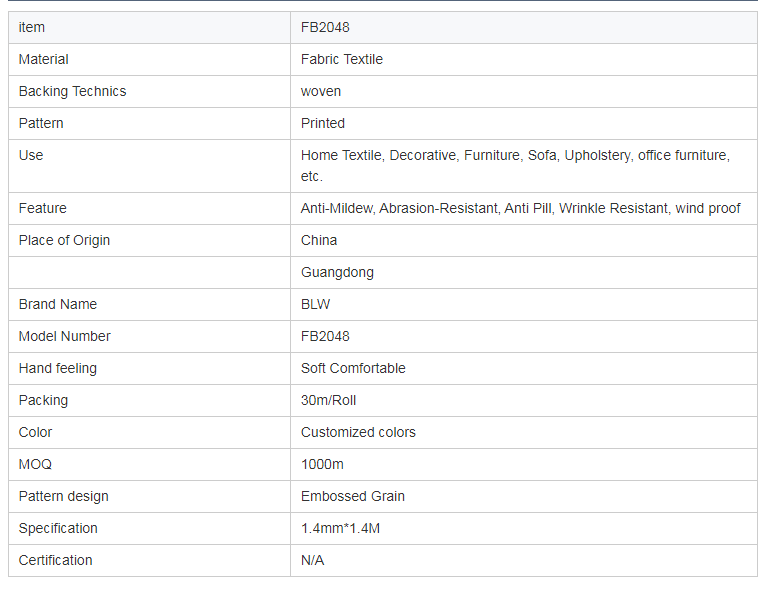This screenshot has height=589, width=766.
Task: Click the 'Soft Comfortable' hand feeling value
Action: click(x=353, y=368)
